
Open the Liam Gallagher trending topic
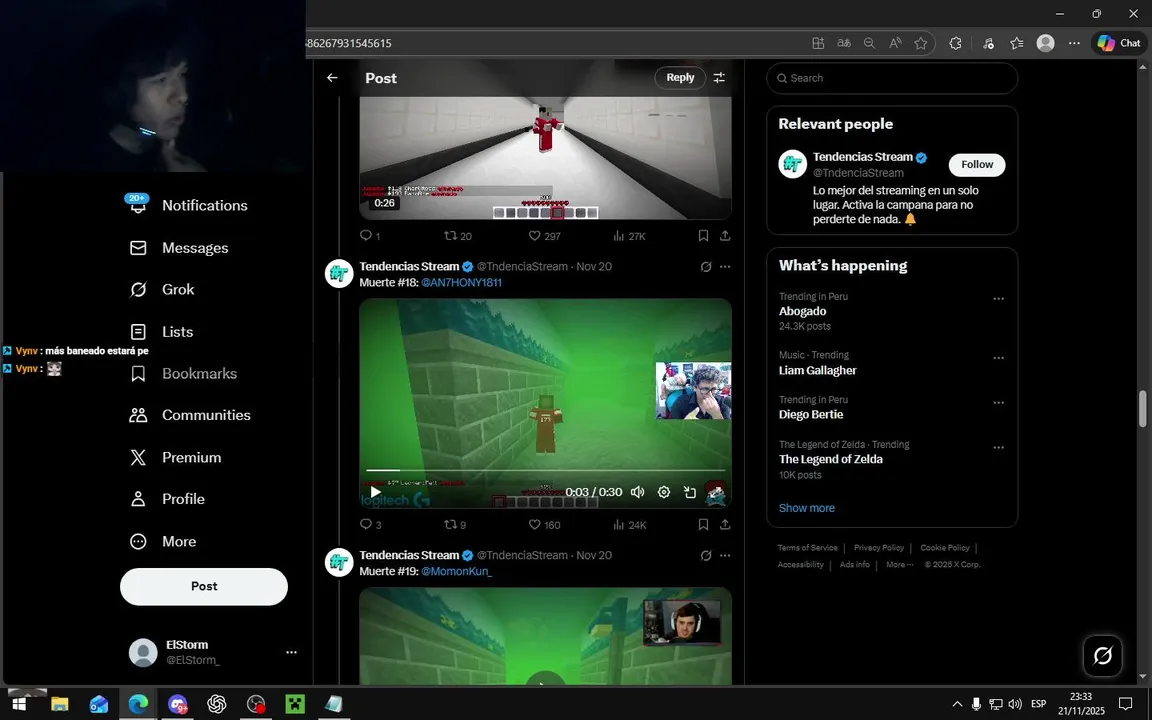coord(817,370)
